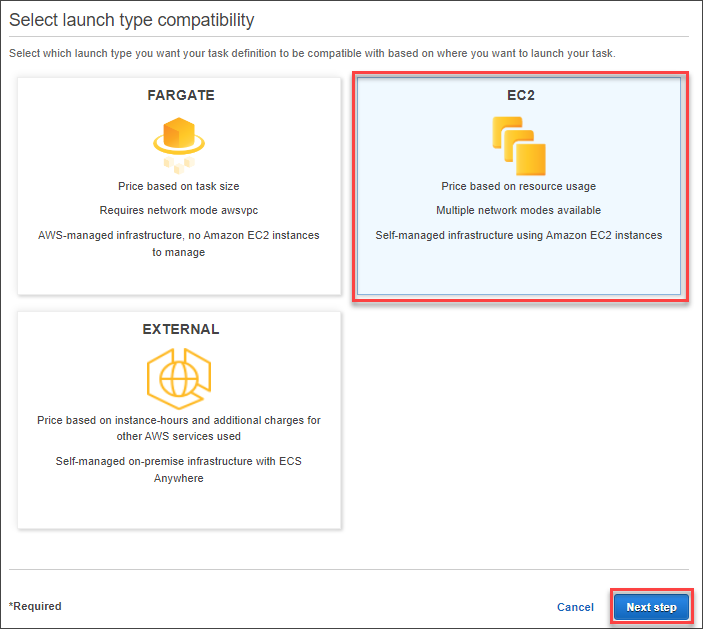Click the 'Select launch type compatibility' title
This screenshot has height=629, width=703.
[132, 20]
